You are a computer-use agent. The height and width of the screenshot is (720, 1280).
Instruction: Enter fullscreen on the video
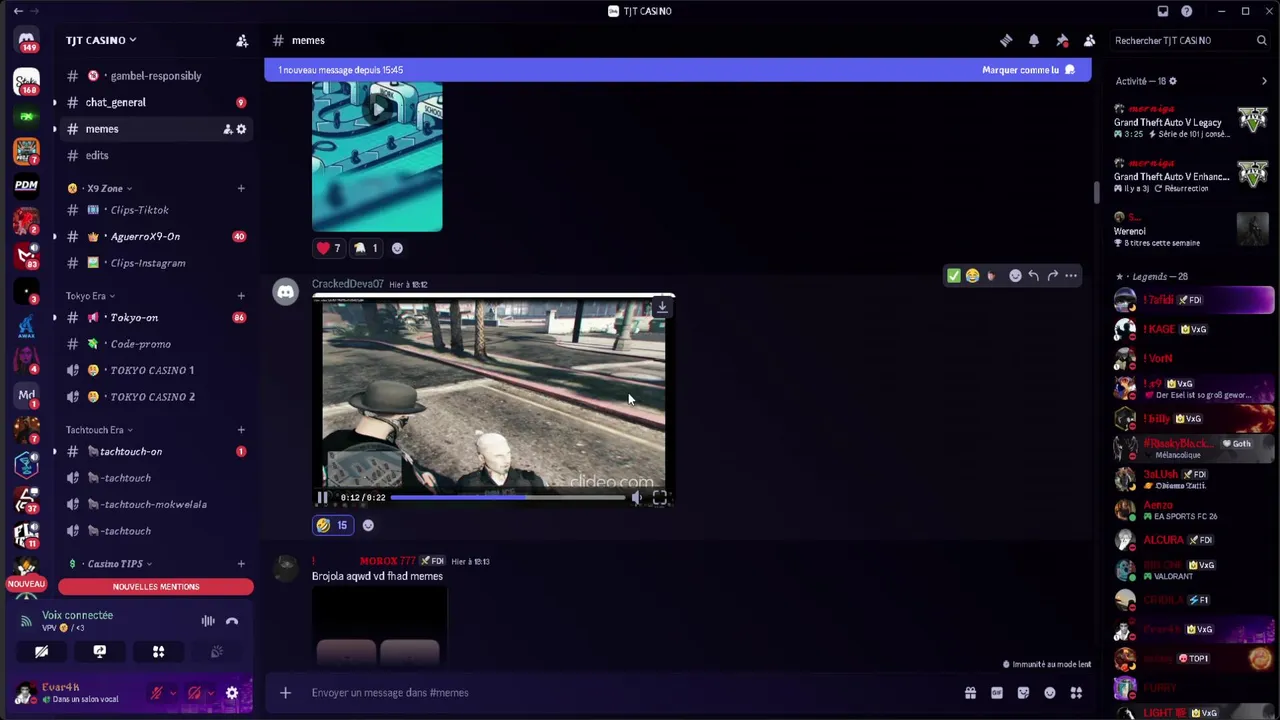point(660,497)
